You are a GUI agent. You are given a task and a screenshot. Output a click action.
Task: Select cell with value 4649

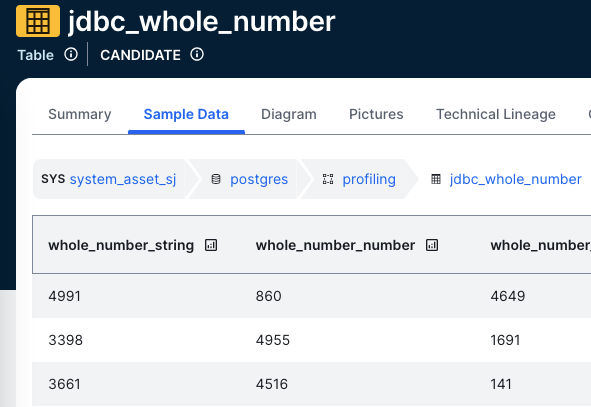coord(508,296)
